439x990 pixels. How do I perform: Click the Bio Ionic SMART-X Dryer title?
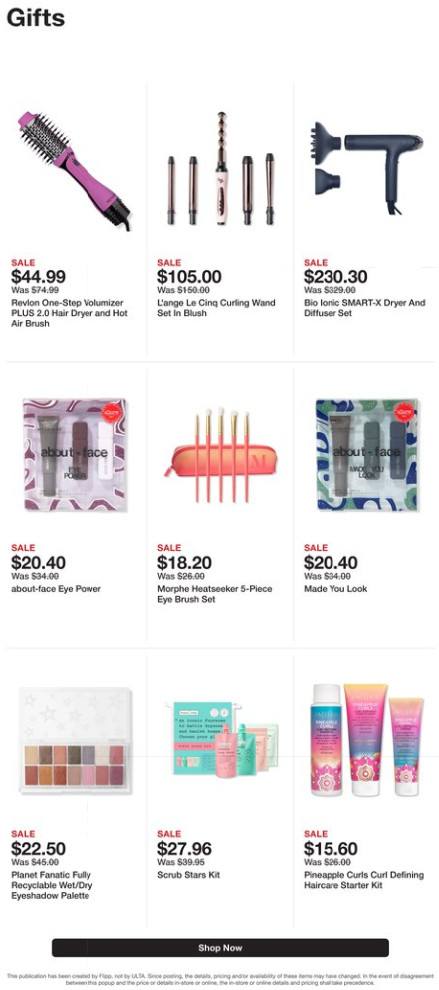[364, 308]
